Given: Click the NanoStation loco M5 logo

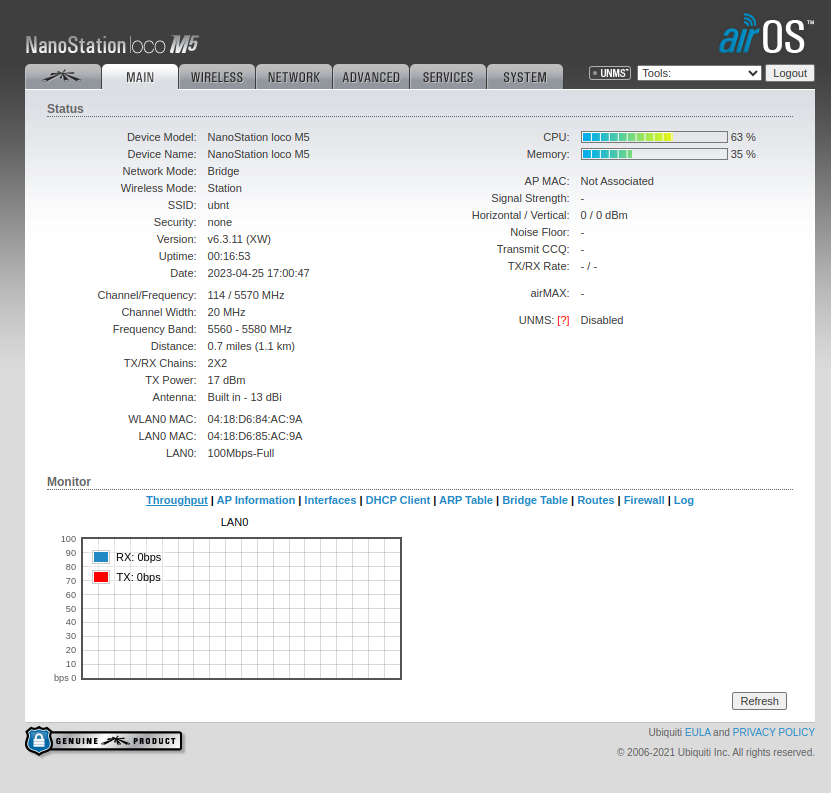Looking at the screenshot, I should click(112, 45).
